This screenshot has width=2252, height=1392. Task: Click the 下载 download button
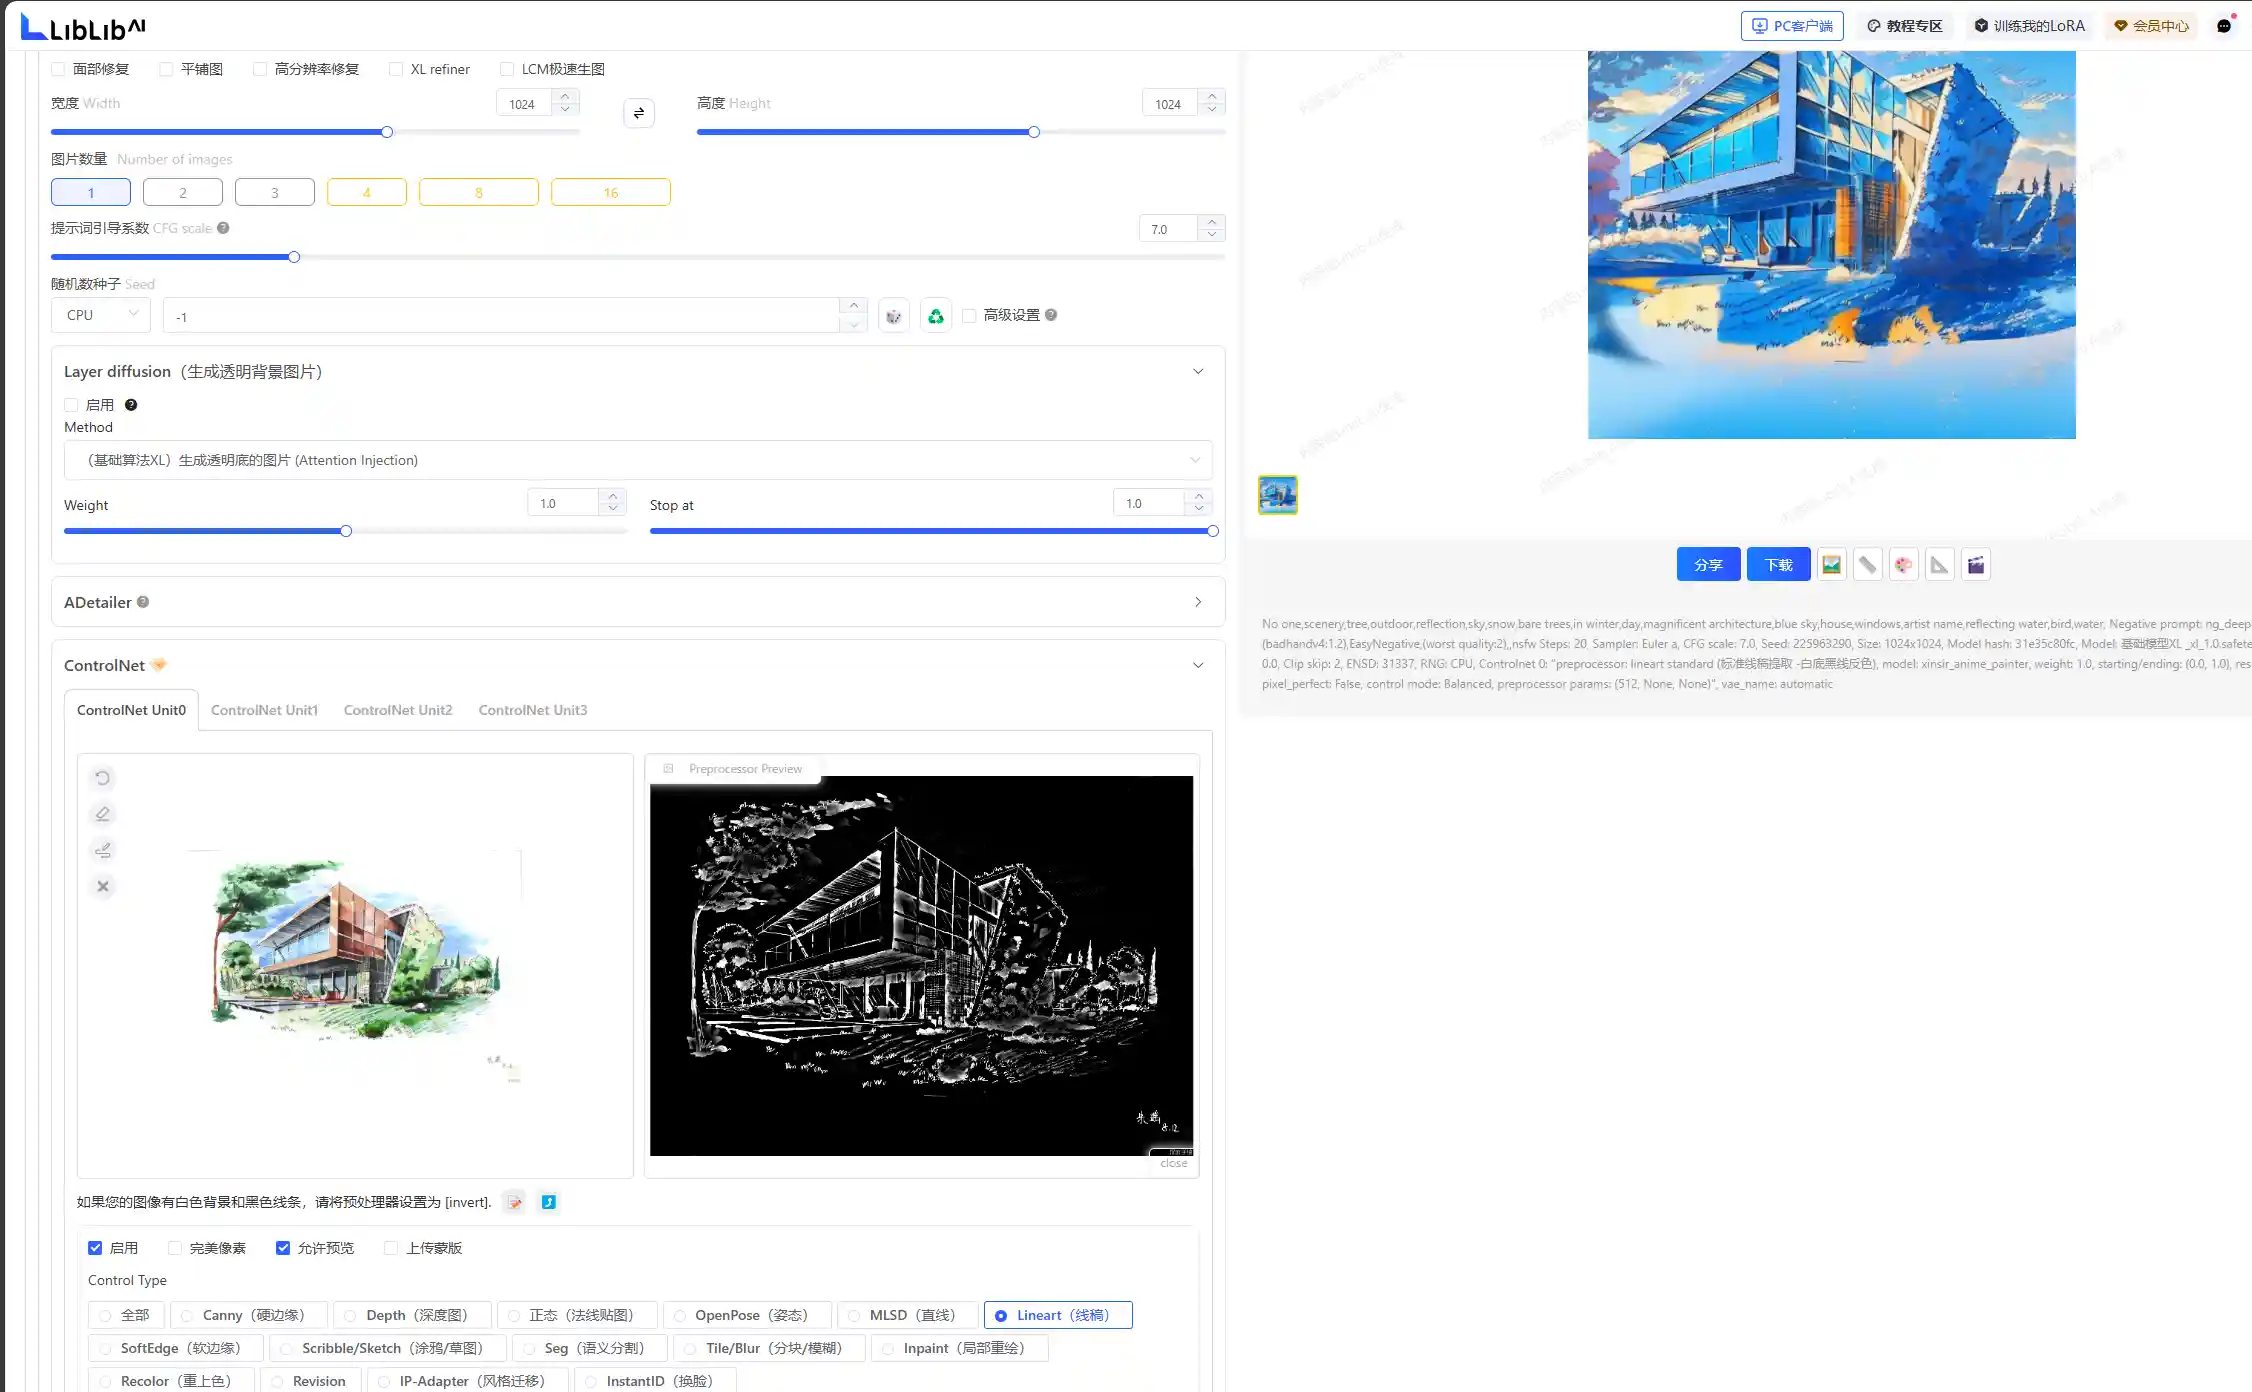[x=1778, y=565]
